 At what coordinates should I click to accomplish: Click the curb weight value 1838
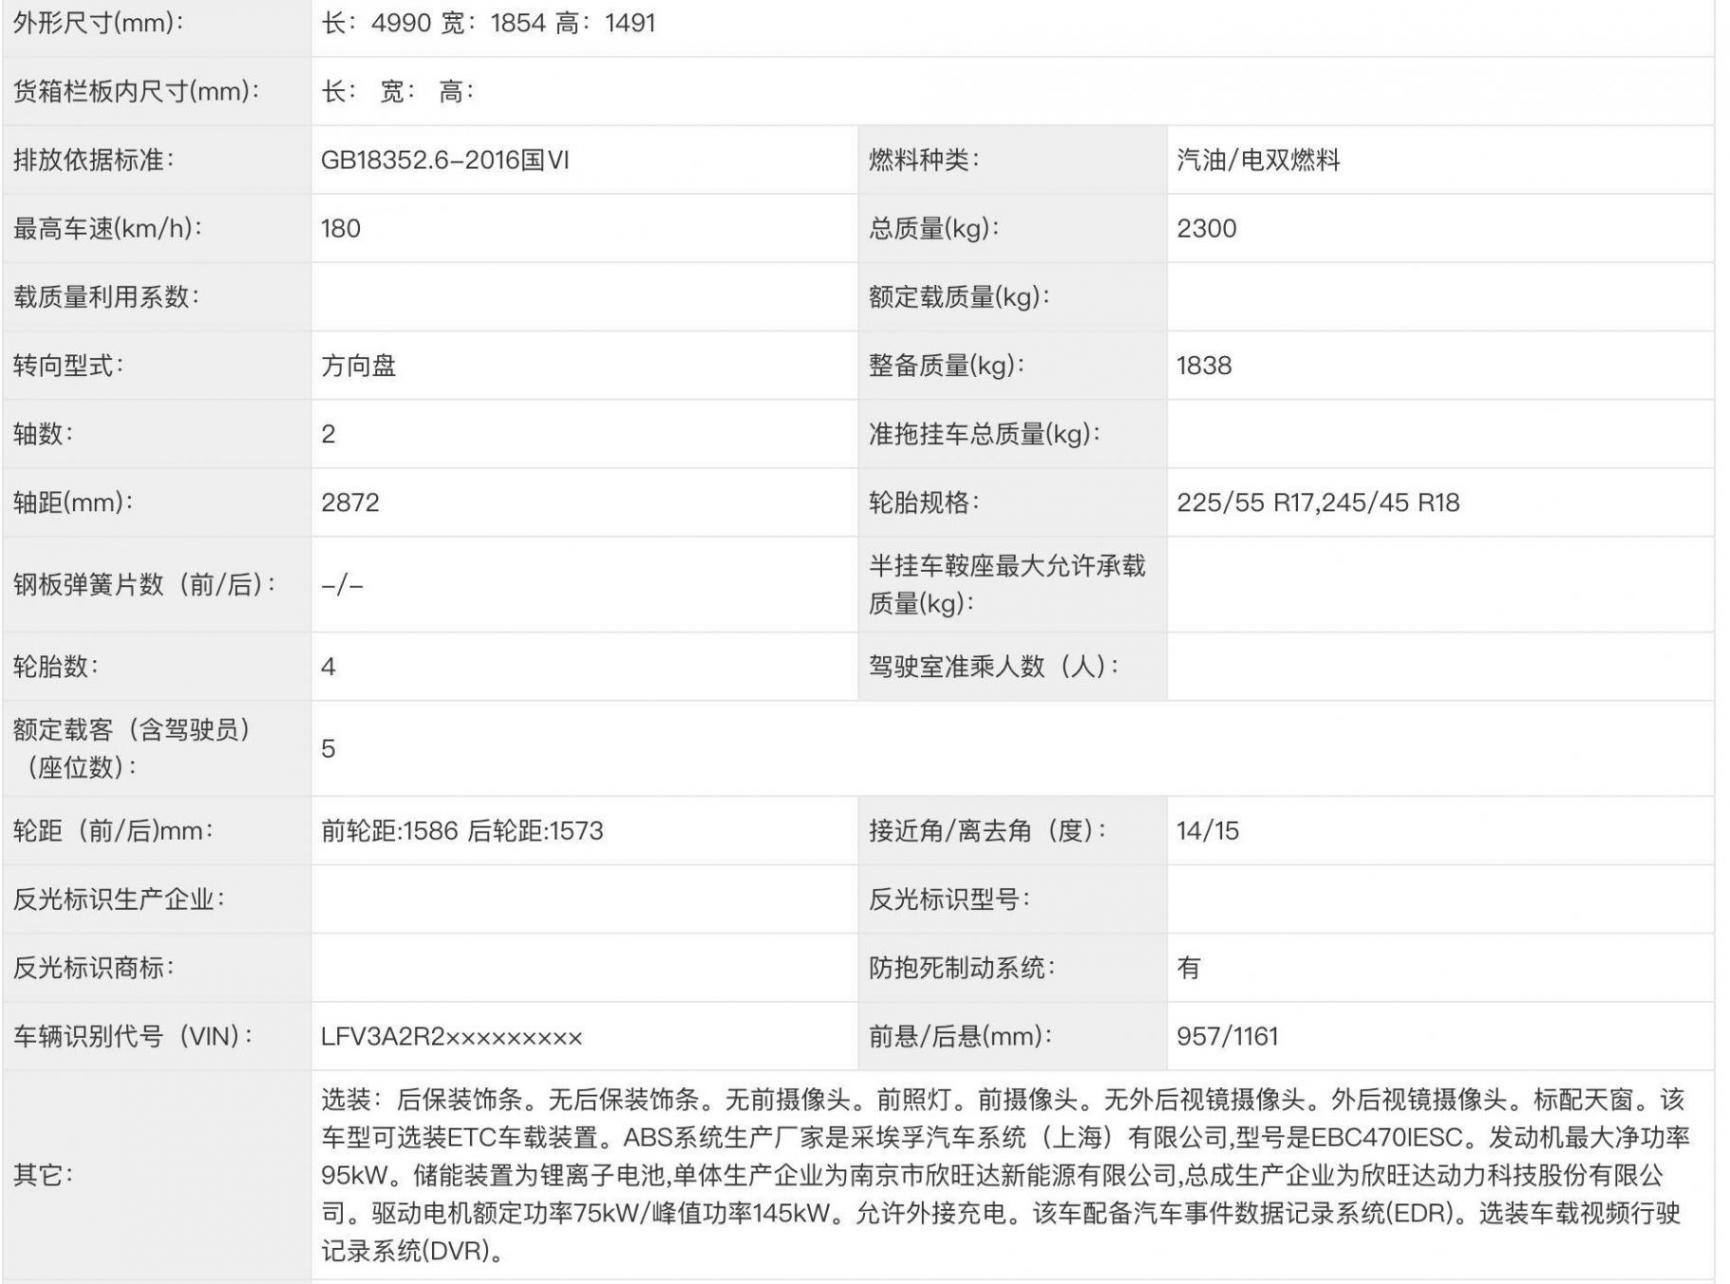1204,366
